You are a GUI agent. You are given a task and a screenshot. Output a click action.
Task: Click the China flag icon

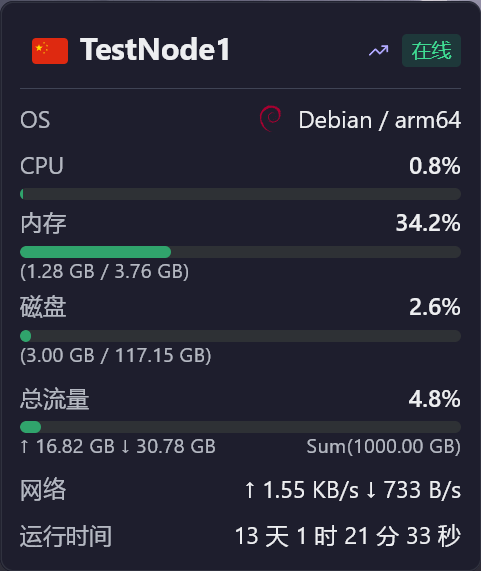[50, 51]
